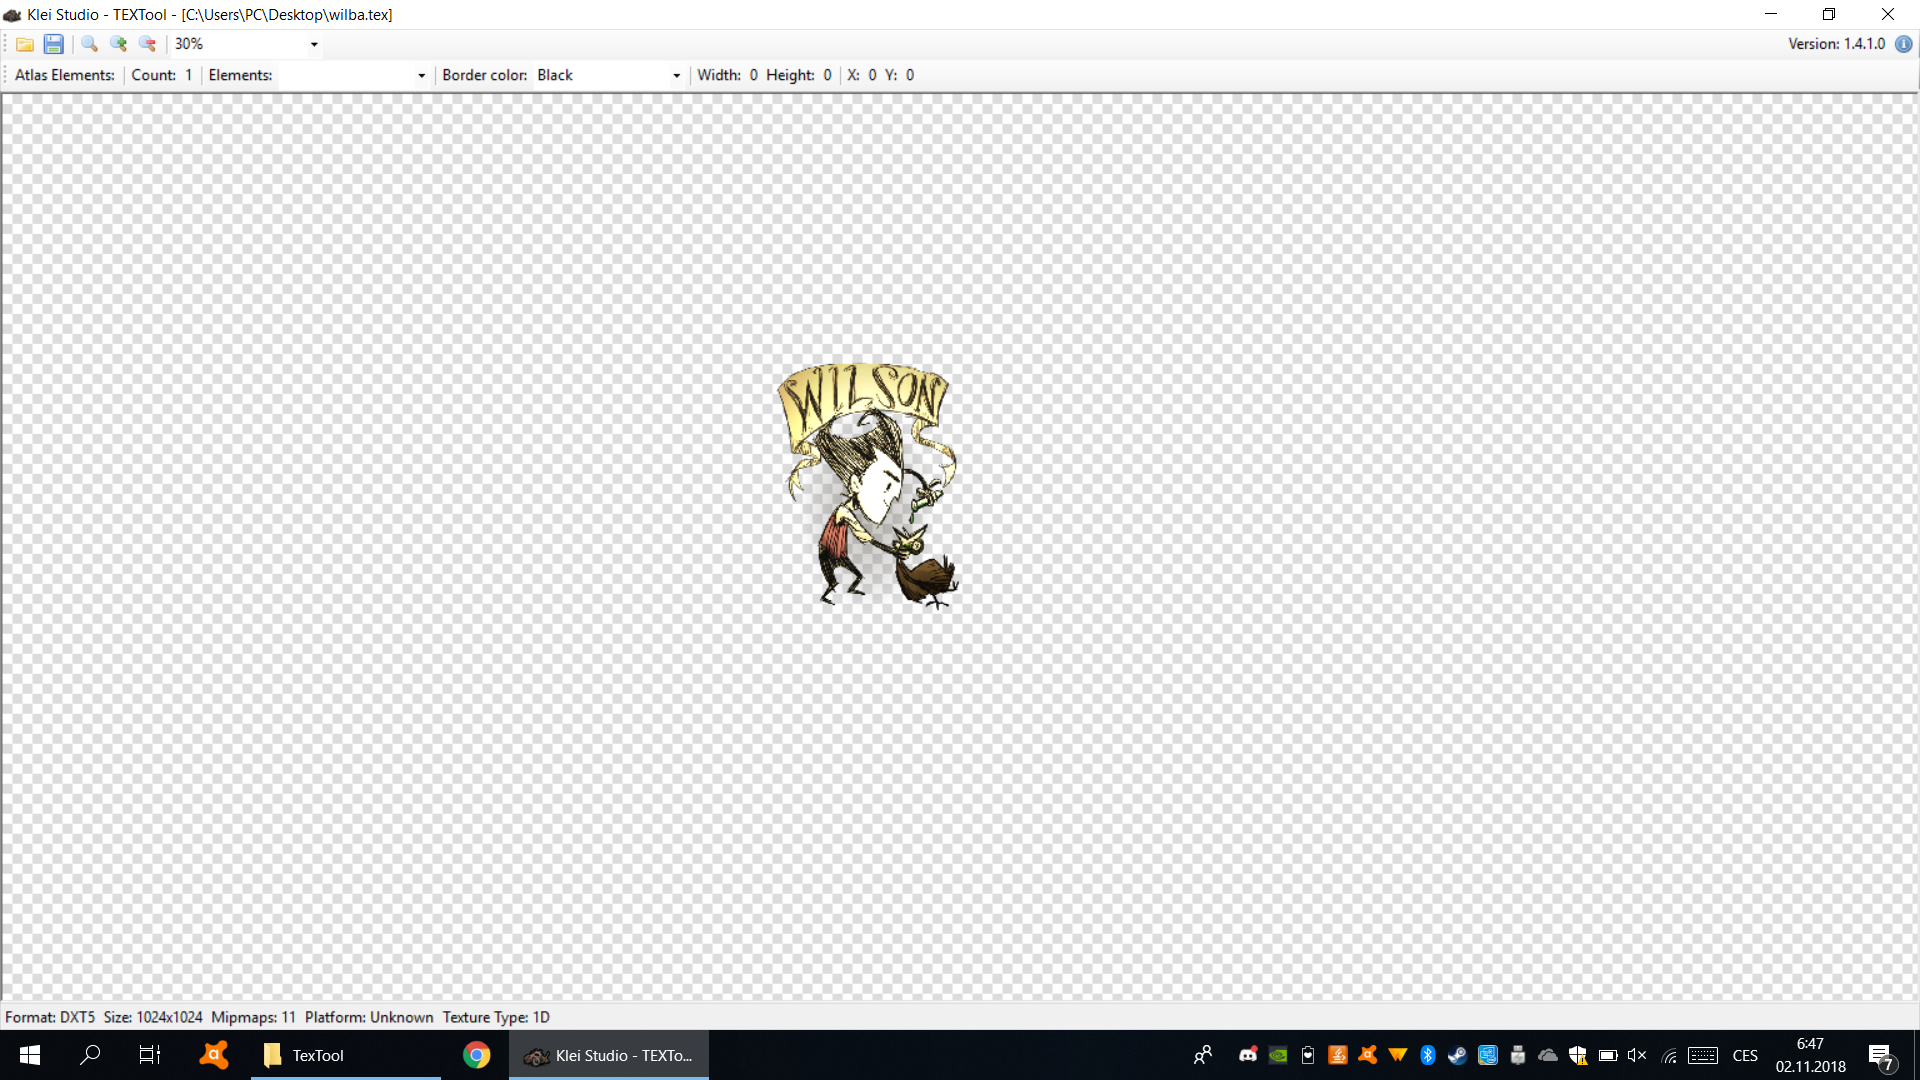Open Google Chrome from taskbar
The width and height of the screenshot is (1920, 1080).
477,1055
